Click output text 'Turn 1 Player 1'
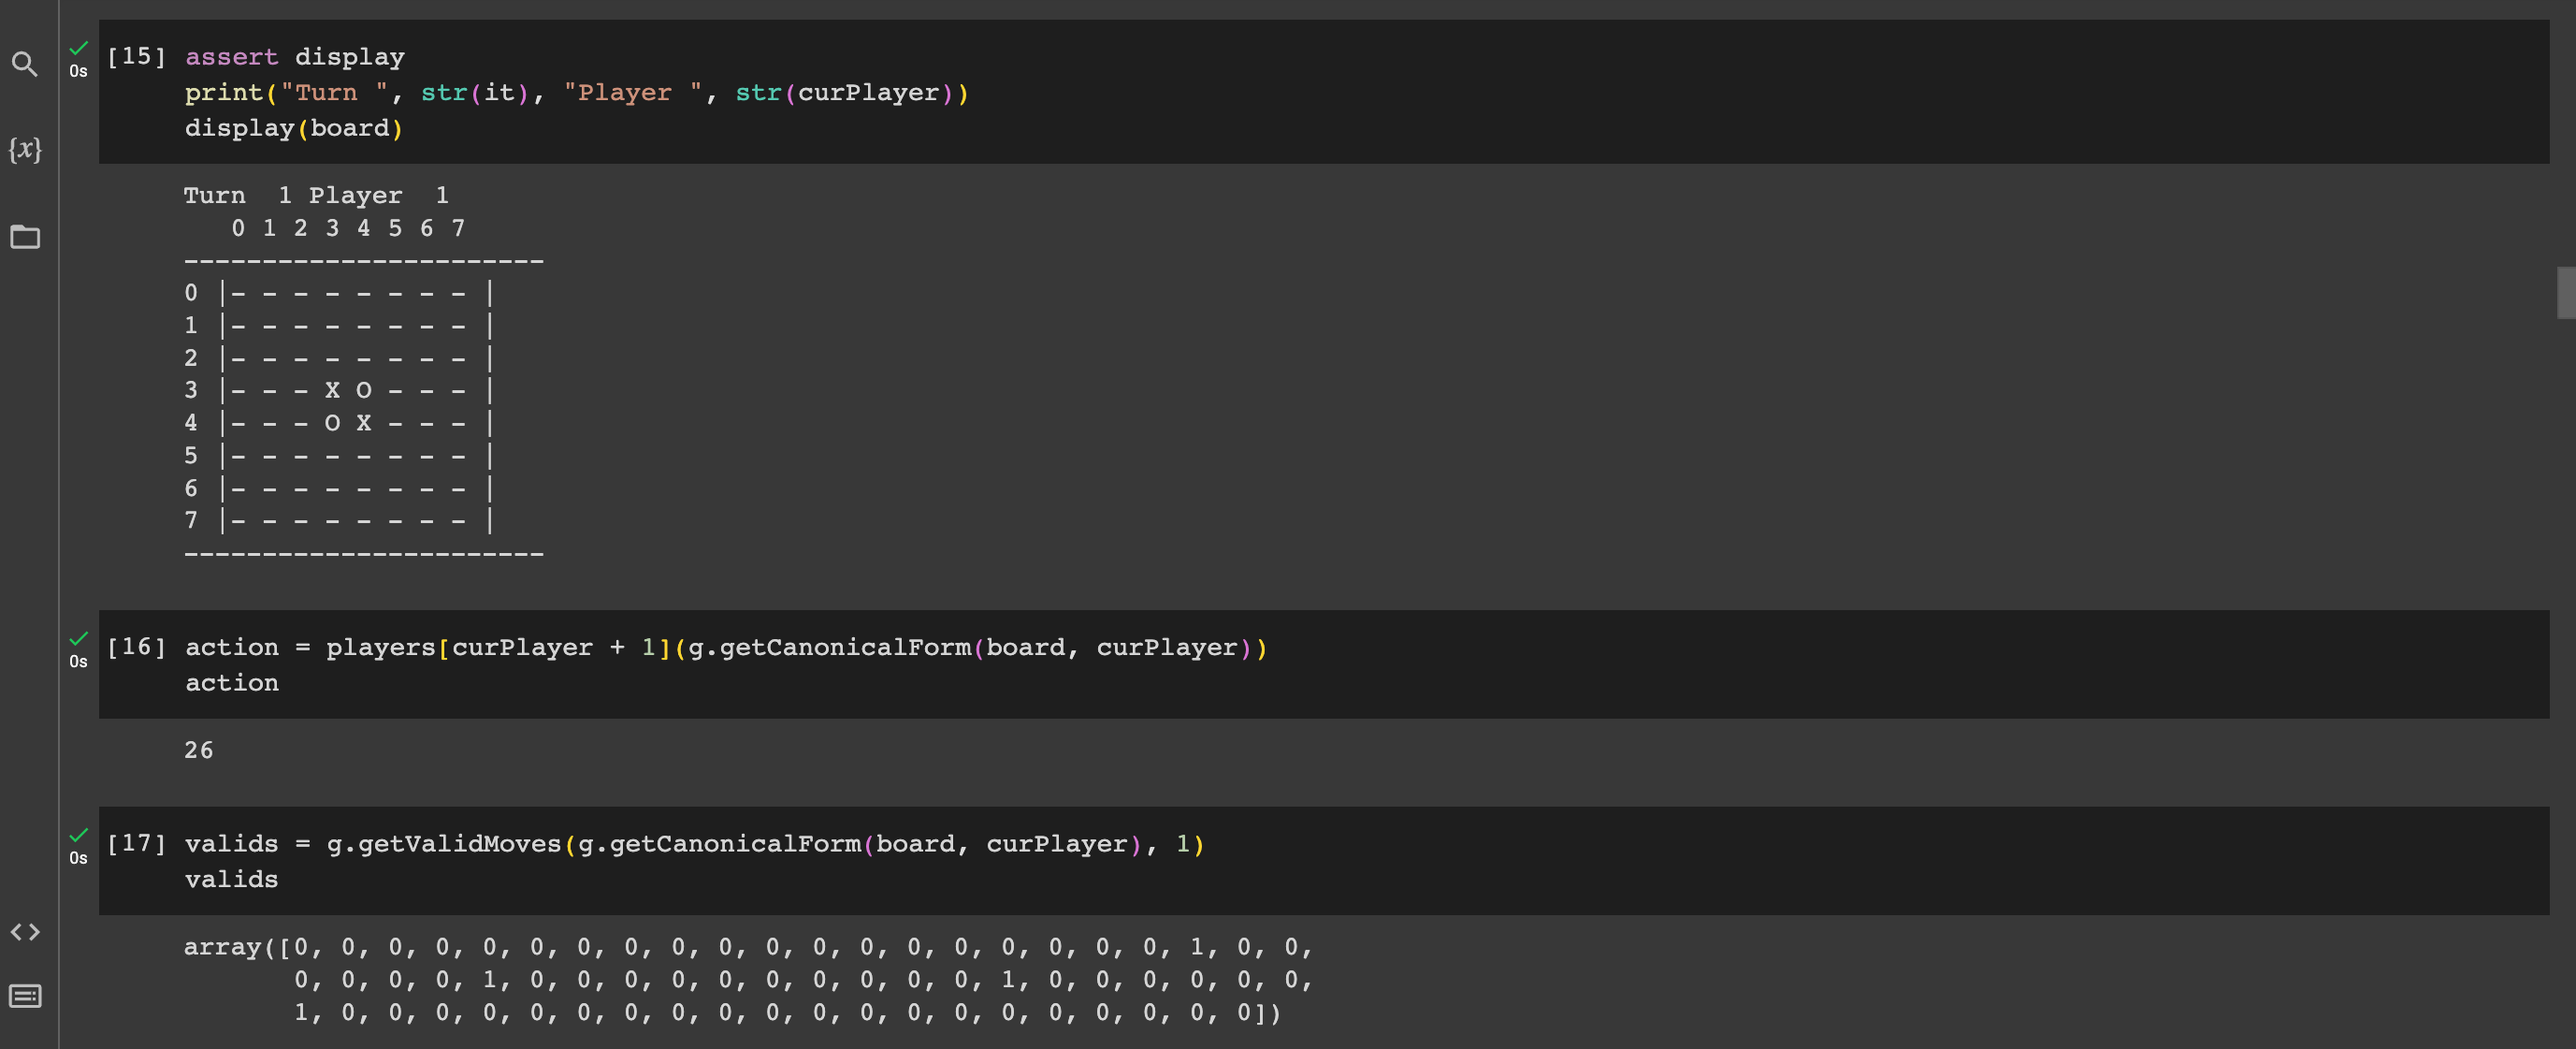Image resolution: width=2576 pixels, height=1049 pixels. pos(316,195)
